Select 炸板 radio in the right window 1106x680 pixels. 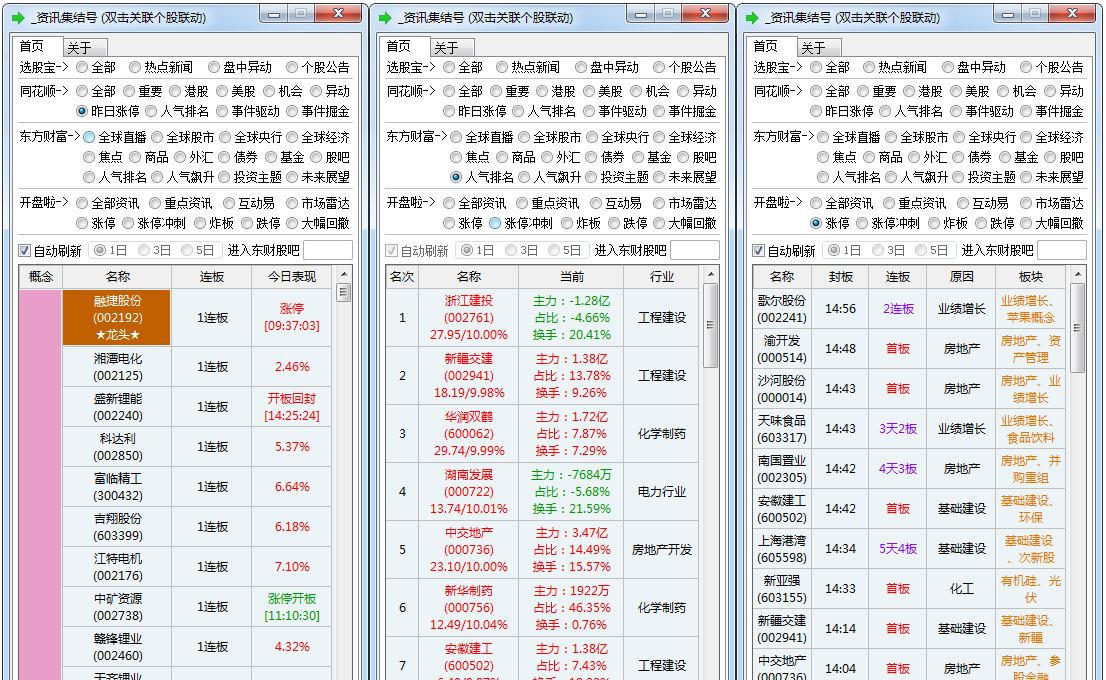[934, 223]
